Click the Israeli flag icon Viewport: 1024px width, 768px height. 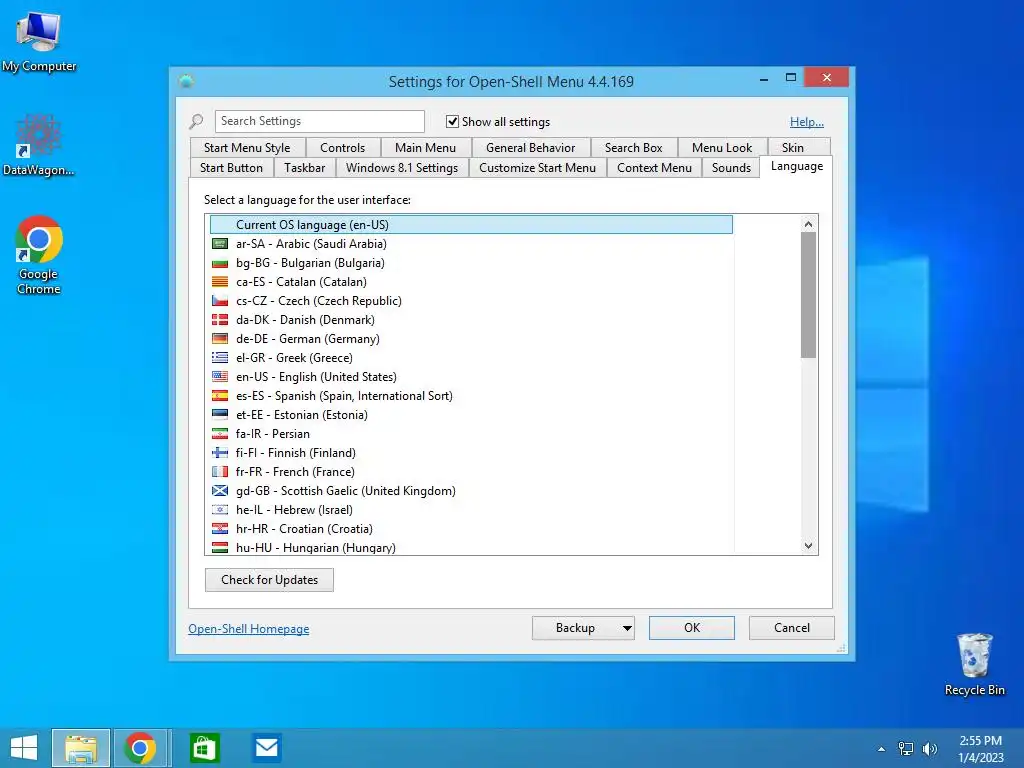point(220,509)
